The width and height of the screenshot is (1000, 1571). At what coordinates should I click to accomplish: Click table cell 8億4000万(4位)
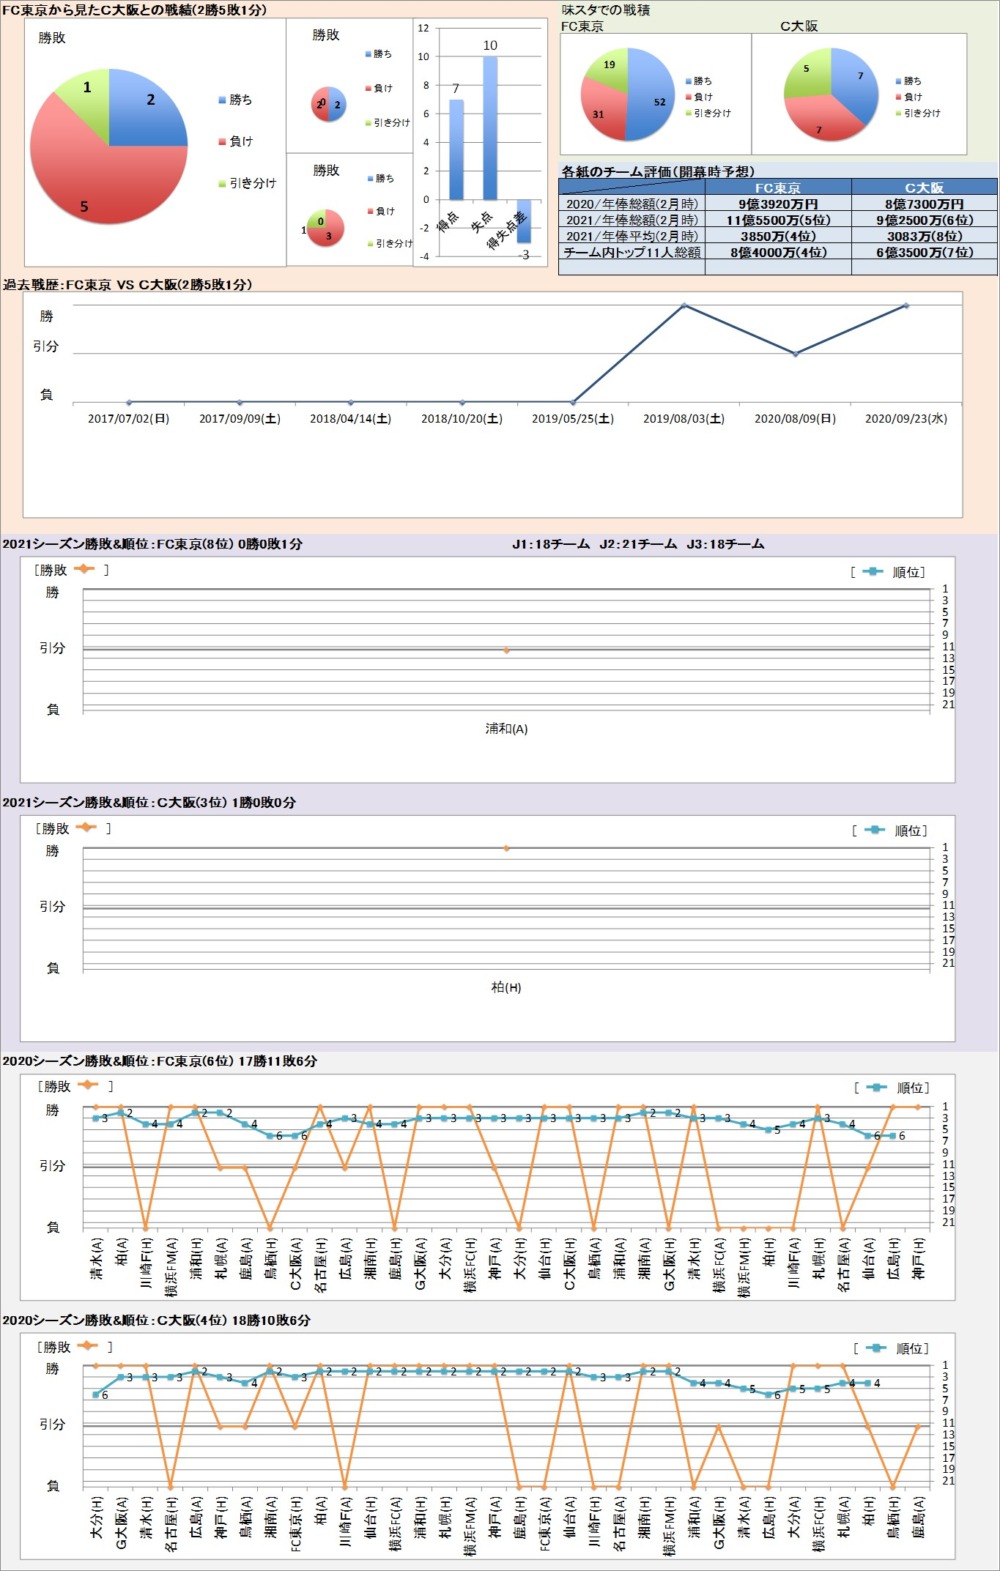coord(778,252)
